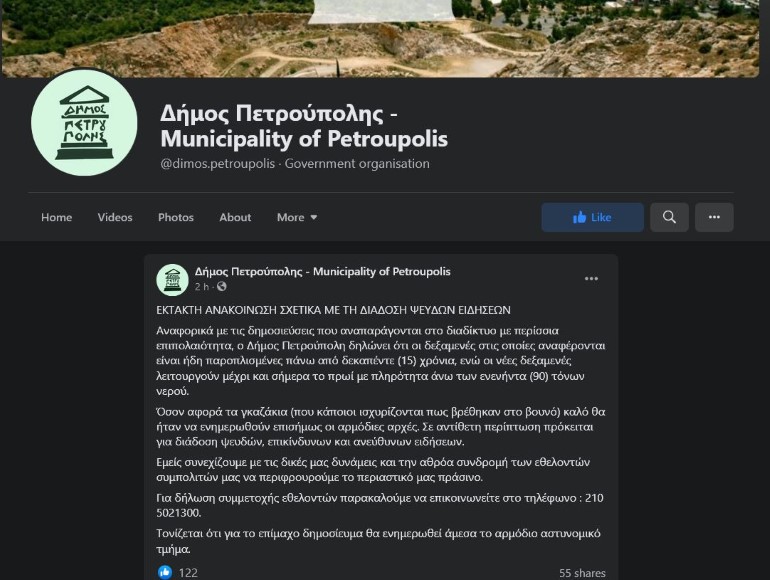The image size is (770, 580).
Task: Show the 122 reactions count
Action: coord(188,573)
